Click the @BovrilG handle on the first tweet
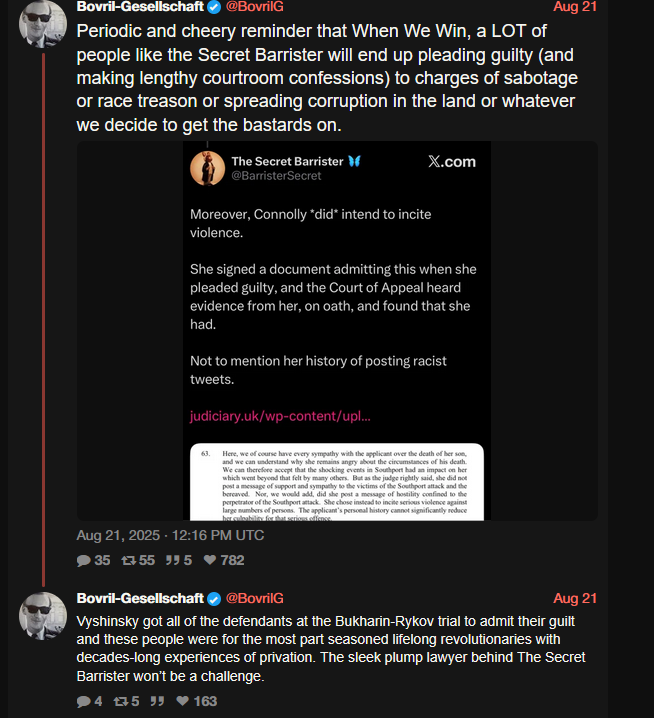The image size is (654, 718). tap(255, 6)
